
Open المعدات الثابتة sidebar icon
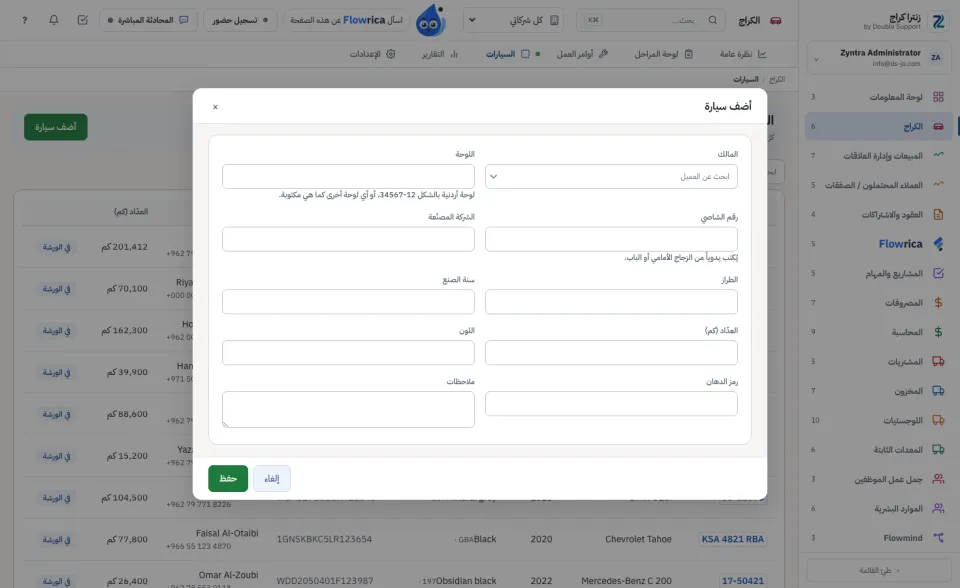coord(938,450)
